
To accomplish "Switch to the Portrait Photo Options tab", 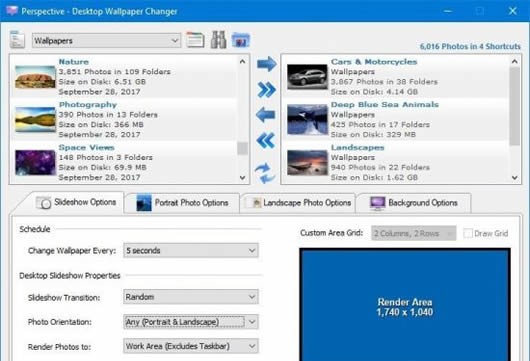I will (x=182, y=203).
